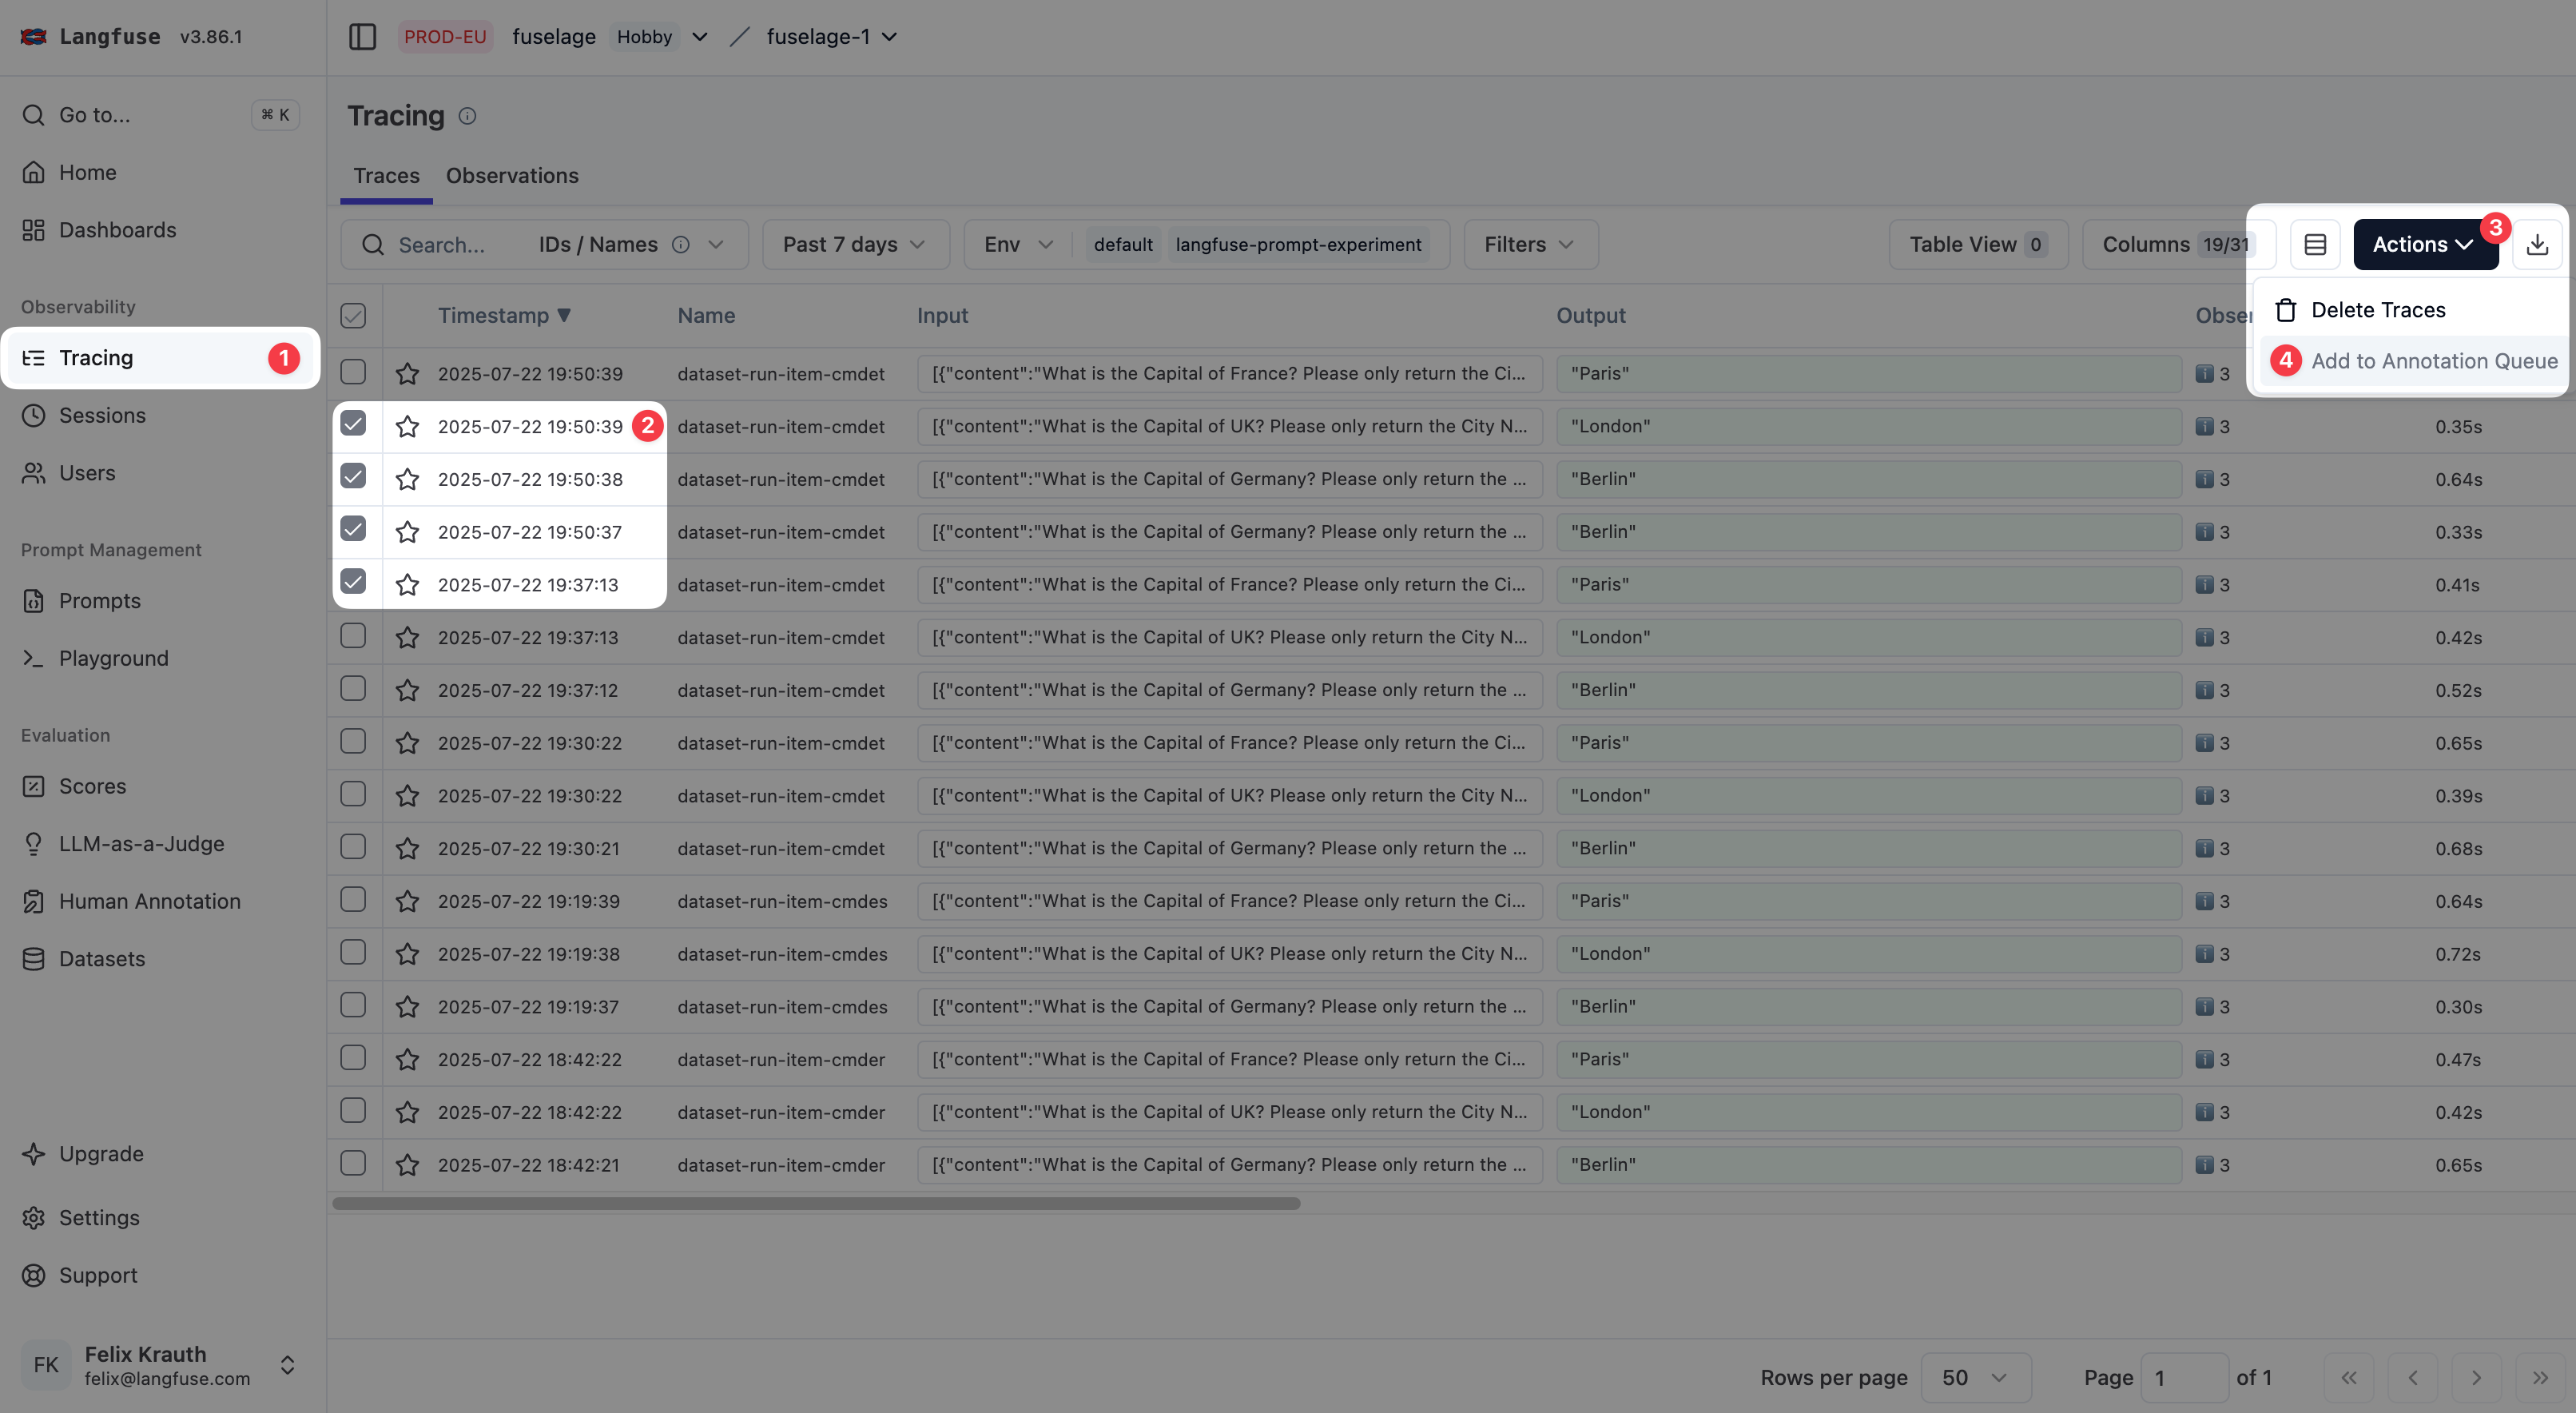
Task: Open Datasets in sidebar
Action: point(101,959)
